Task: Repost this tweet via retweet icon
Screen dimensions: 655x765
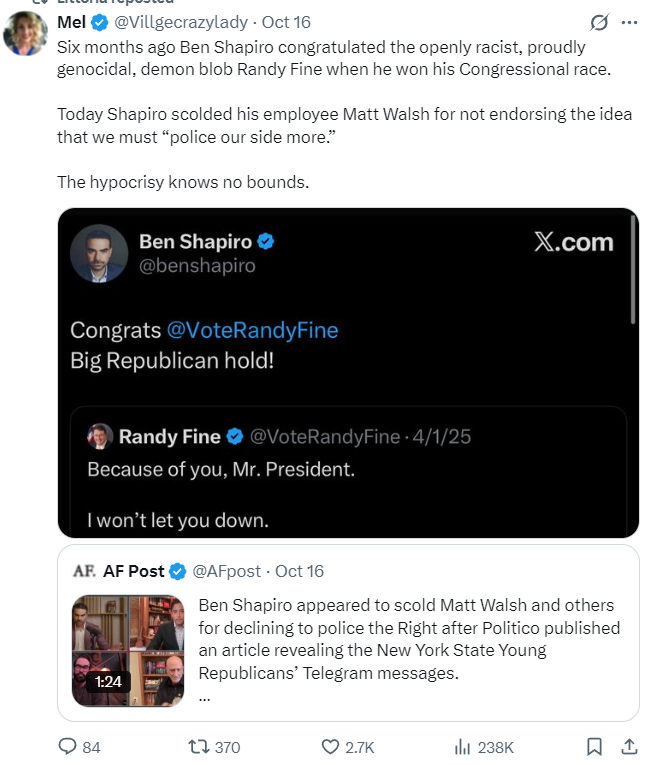Action: [x=199, y=746]
